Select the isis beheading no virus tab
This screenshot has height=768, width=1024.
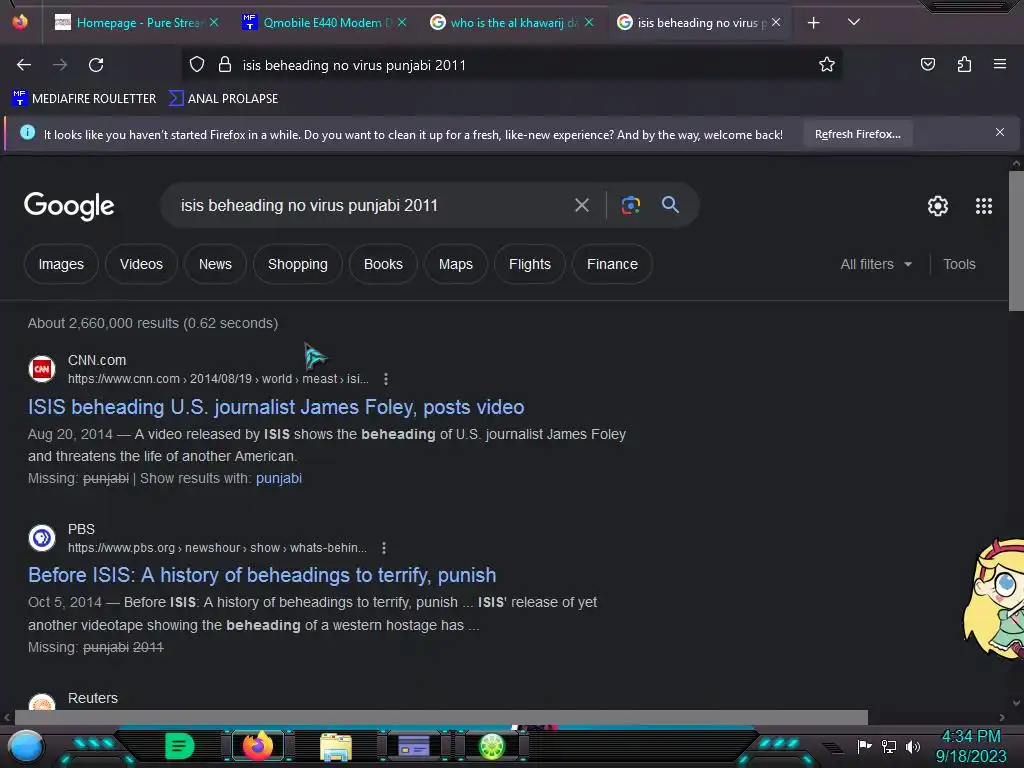[699, 23]
